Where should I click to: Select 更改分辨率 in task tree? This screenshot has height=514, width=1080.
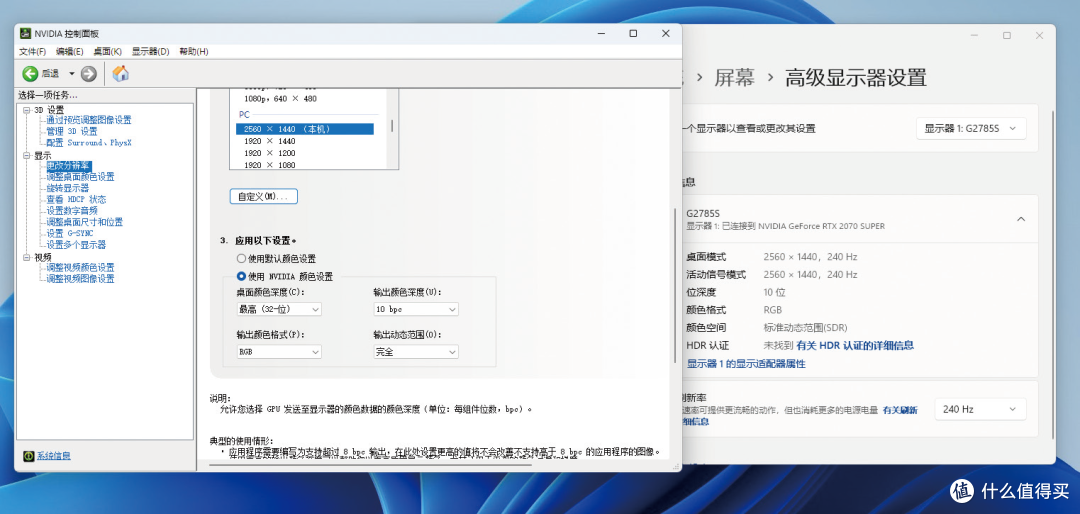coord(68,166)
